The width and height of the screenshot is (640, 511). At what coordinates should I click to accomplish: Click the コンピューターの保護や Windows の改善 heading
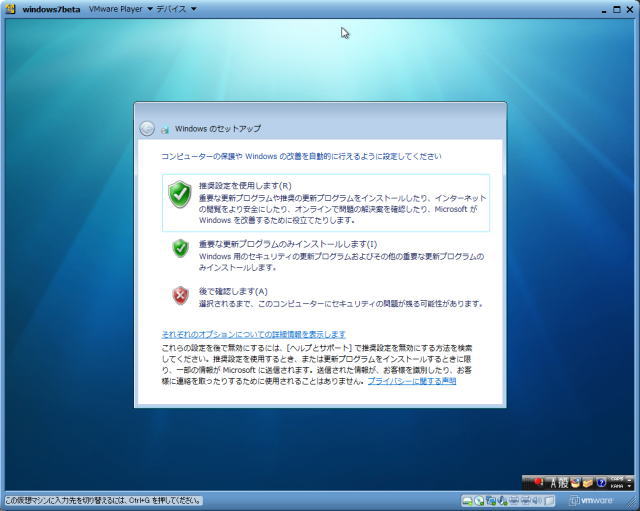coord(301,156)
